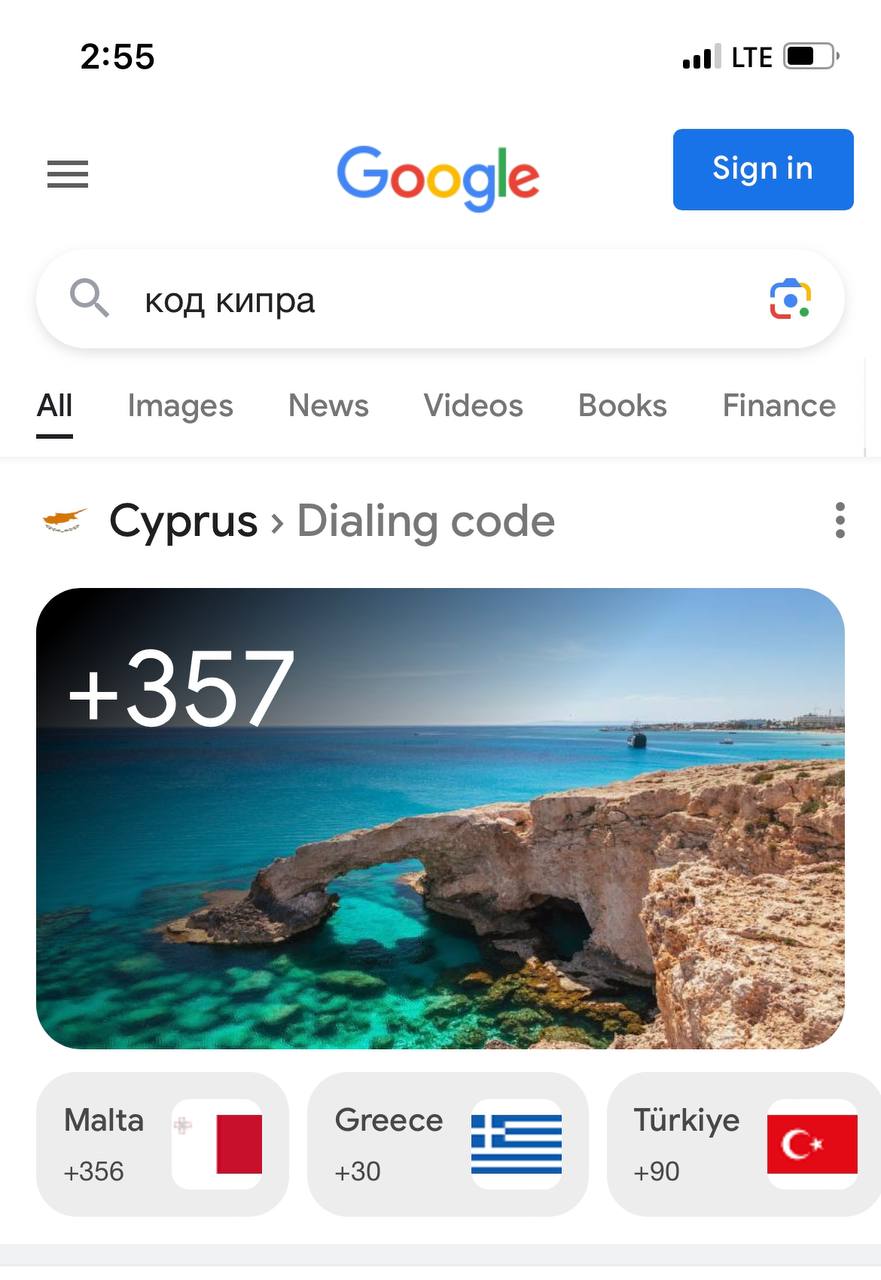The height and width of the screenshot is (1280, 881).
Task: Tap the Google logo
Action: (438, 177)
